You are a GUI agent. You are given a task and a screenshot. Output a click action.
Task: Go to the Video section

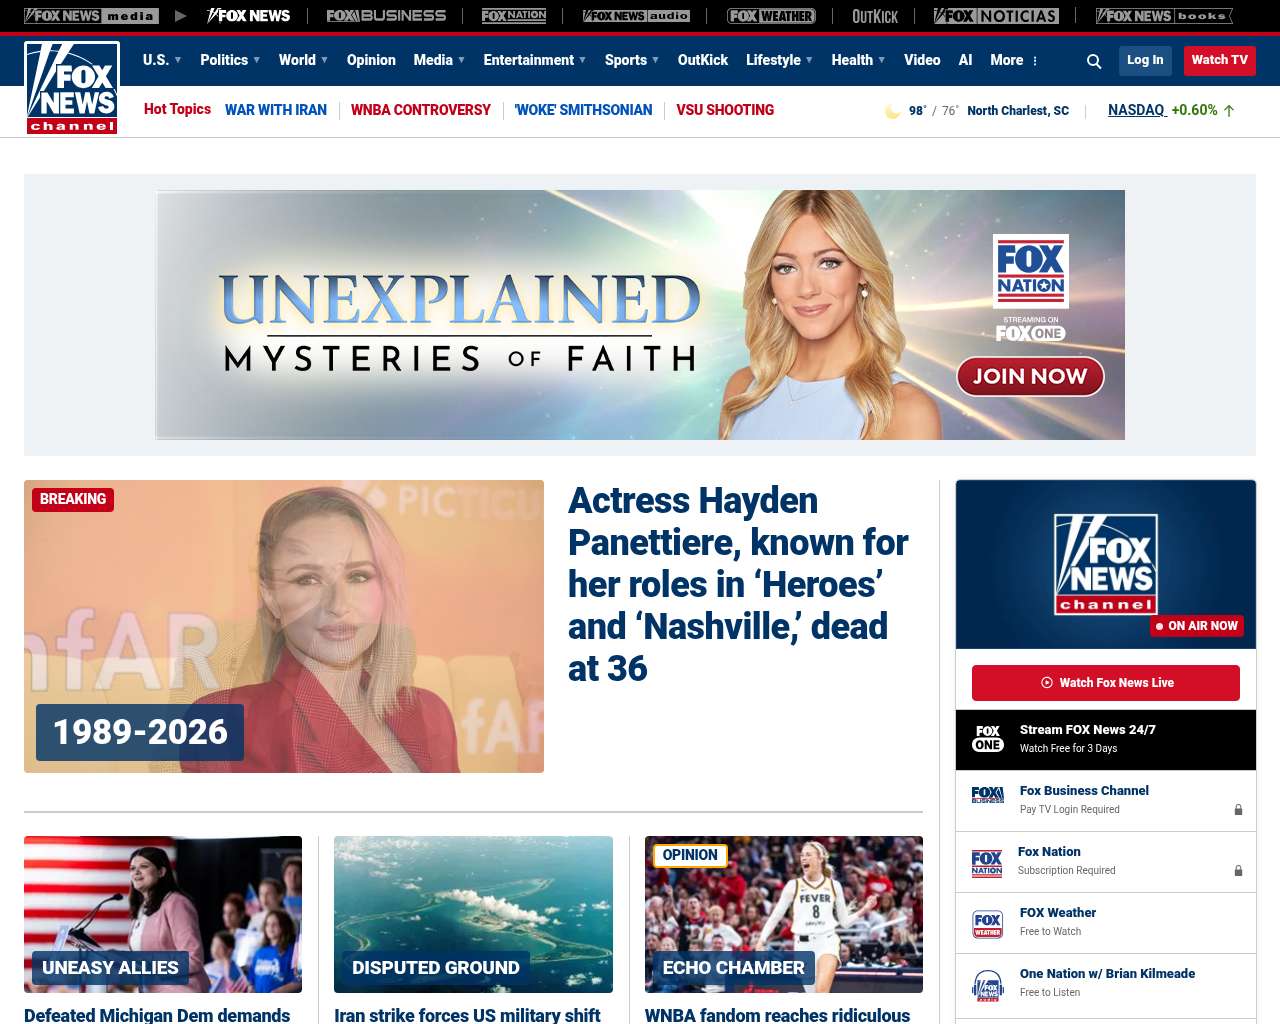click(922, 60)
